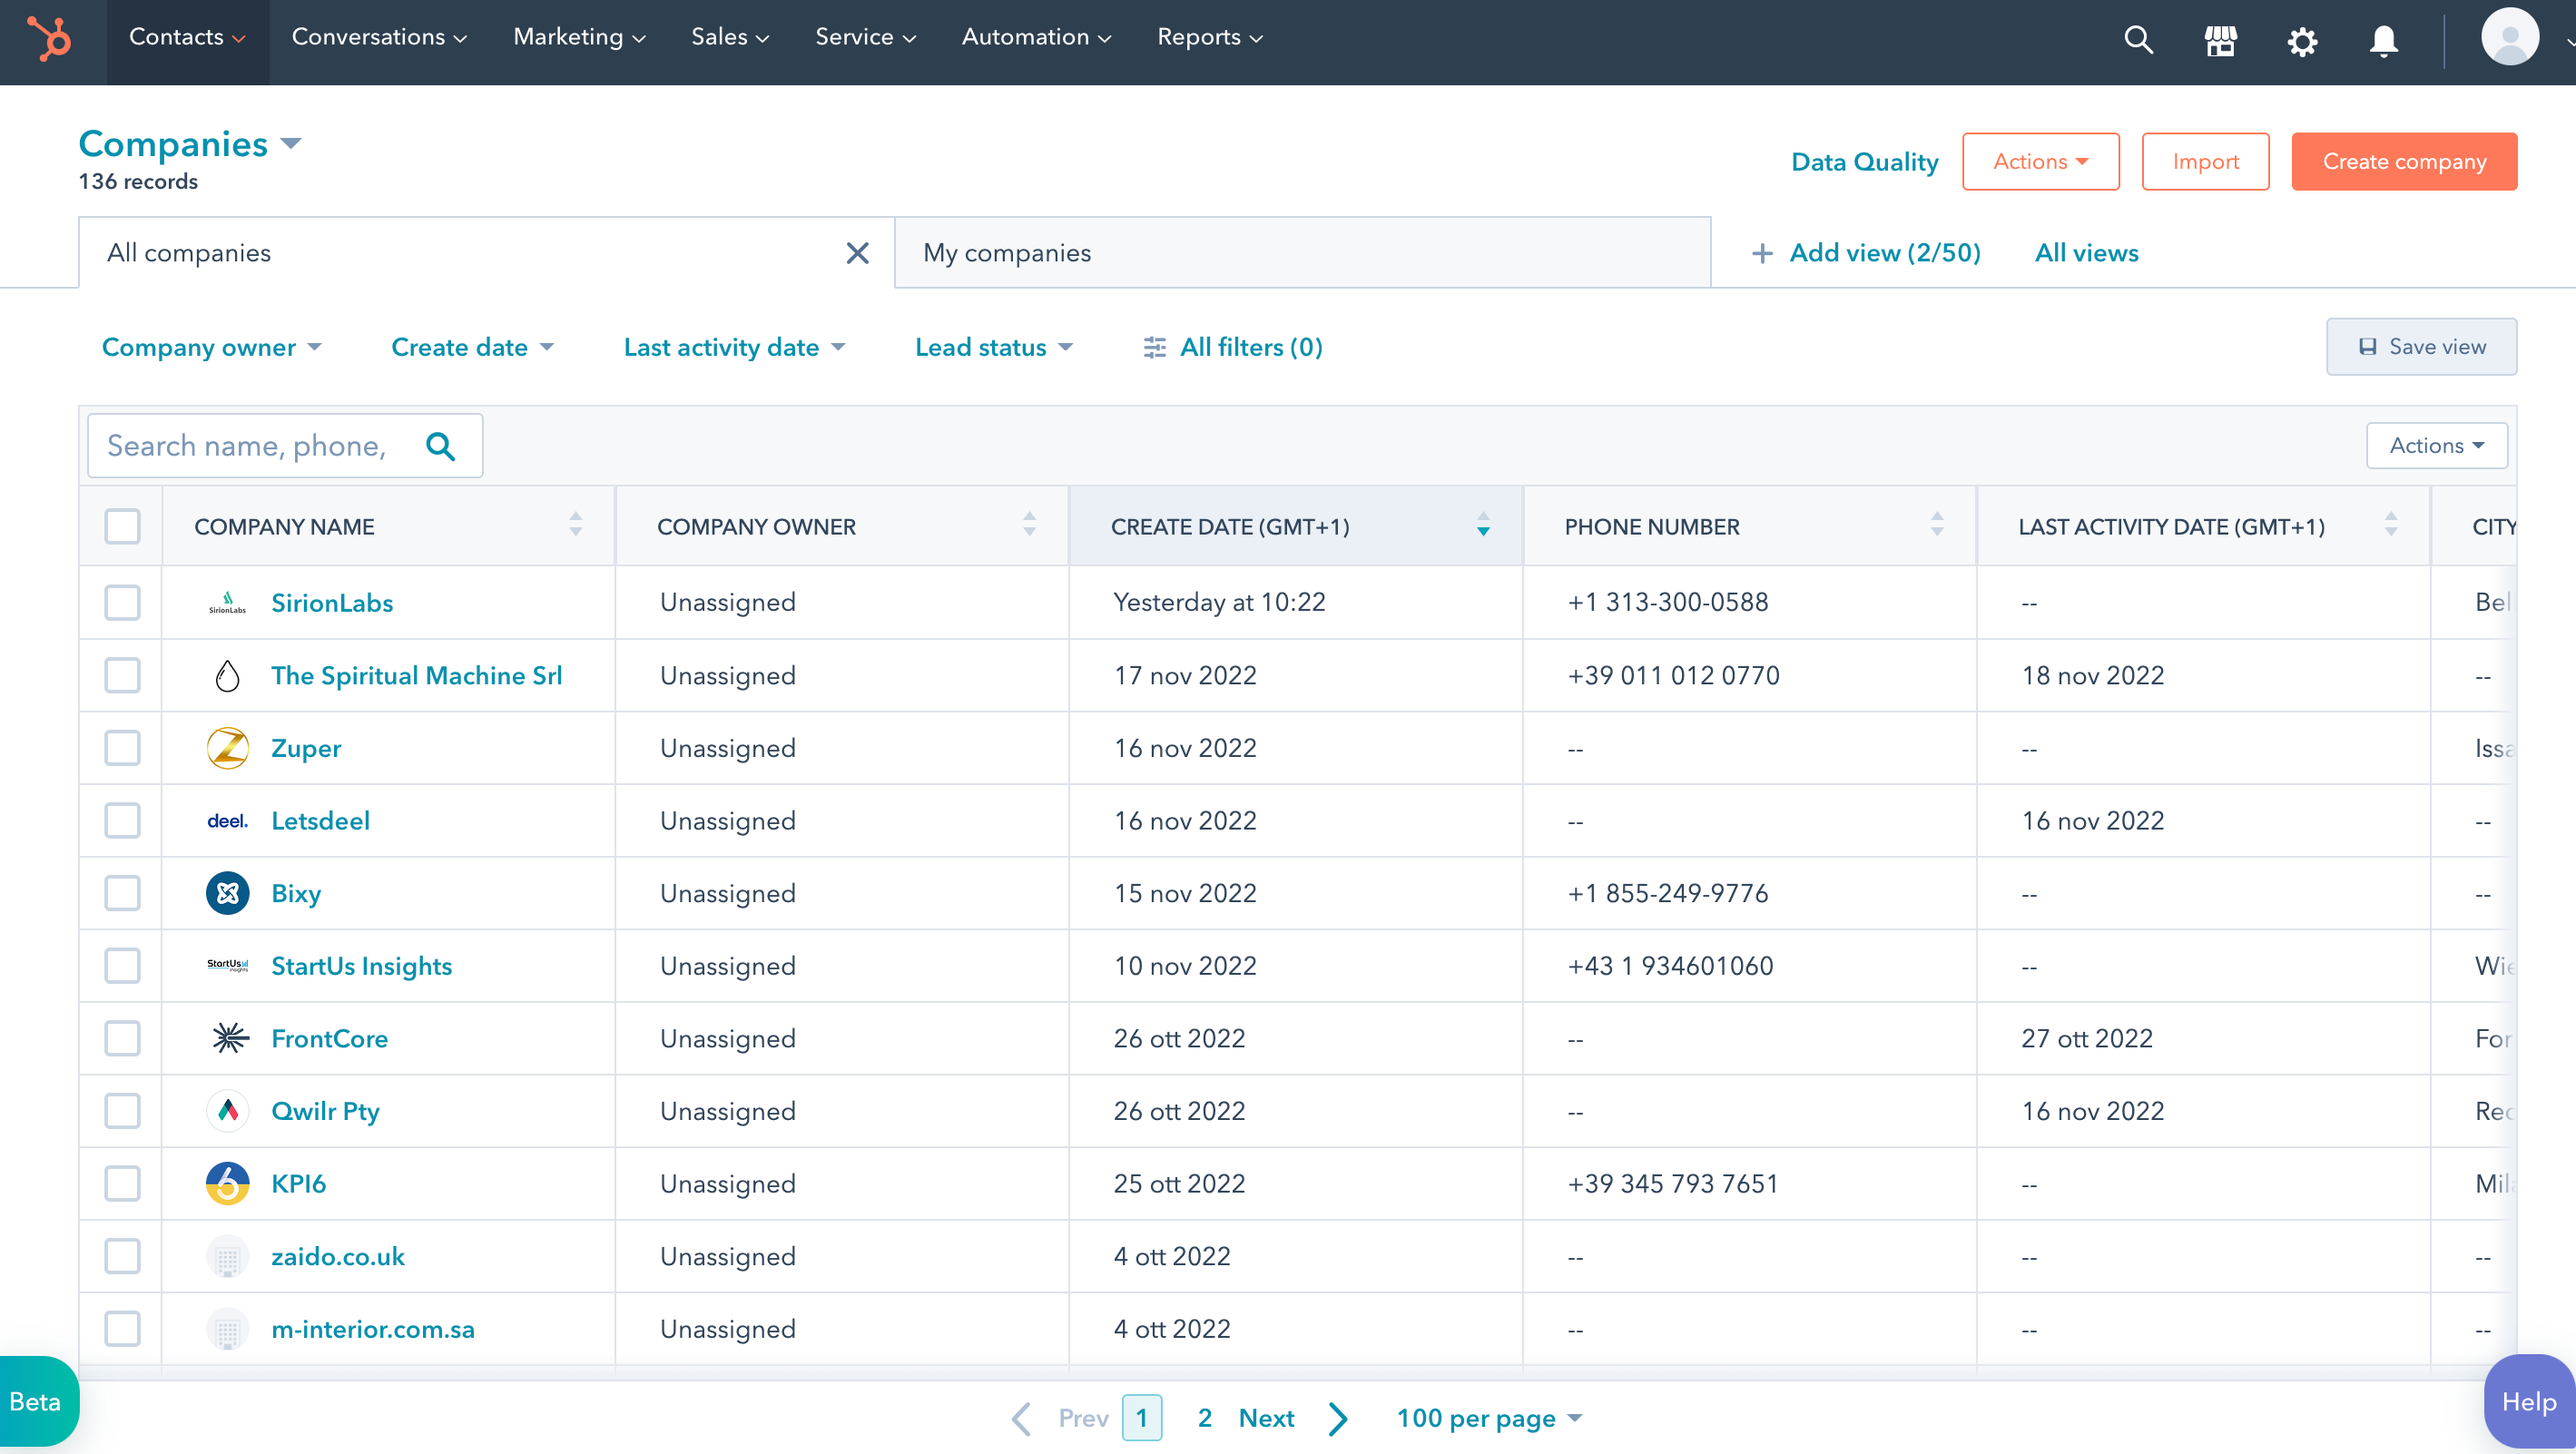The image size is (2576, 1454).
Task: Select the FrontCore row checkbox
Action: [122, 1039]
